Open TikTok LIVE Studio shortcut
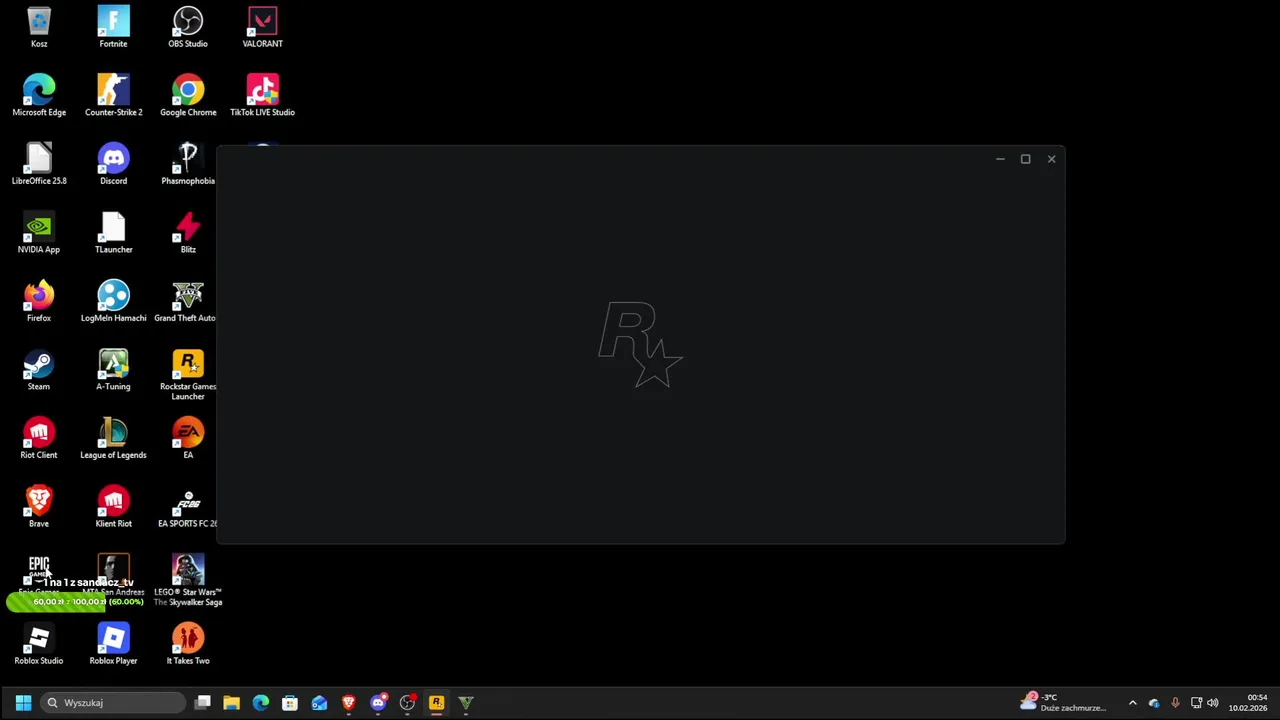This screenshot has height=720, width=1280. (262, 95)
